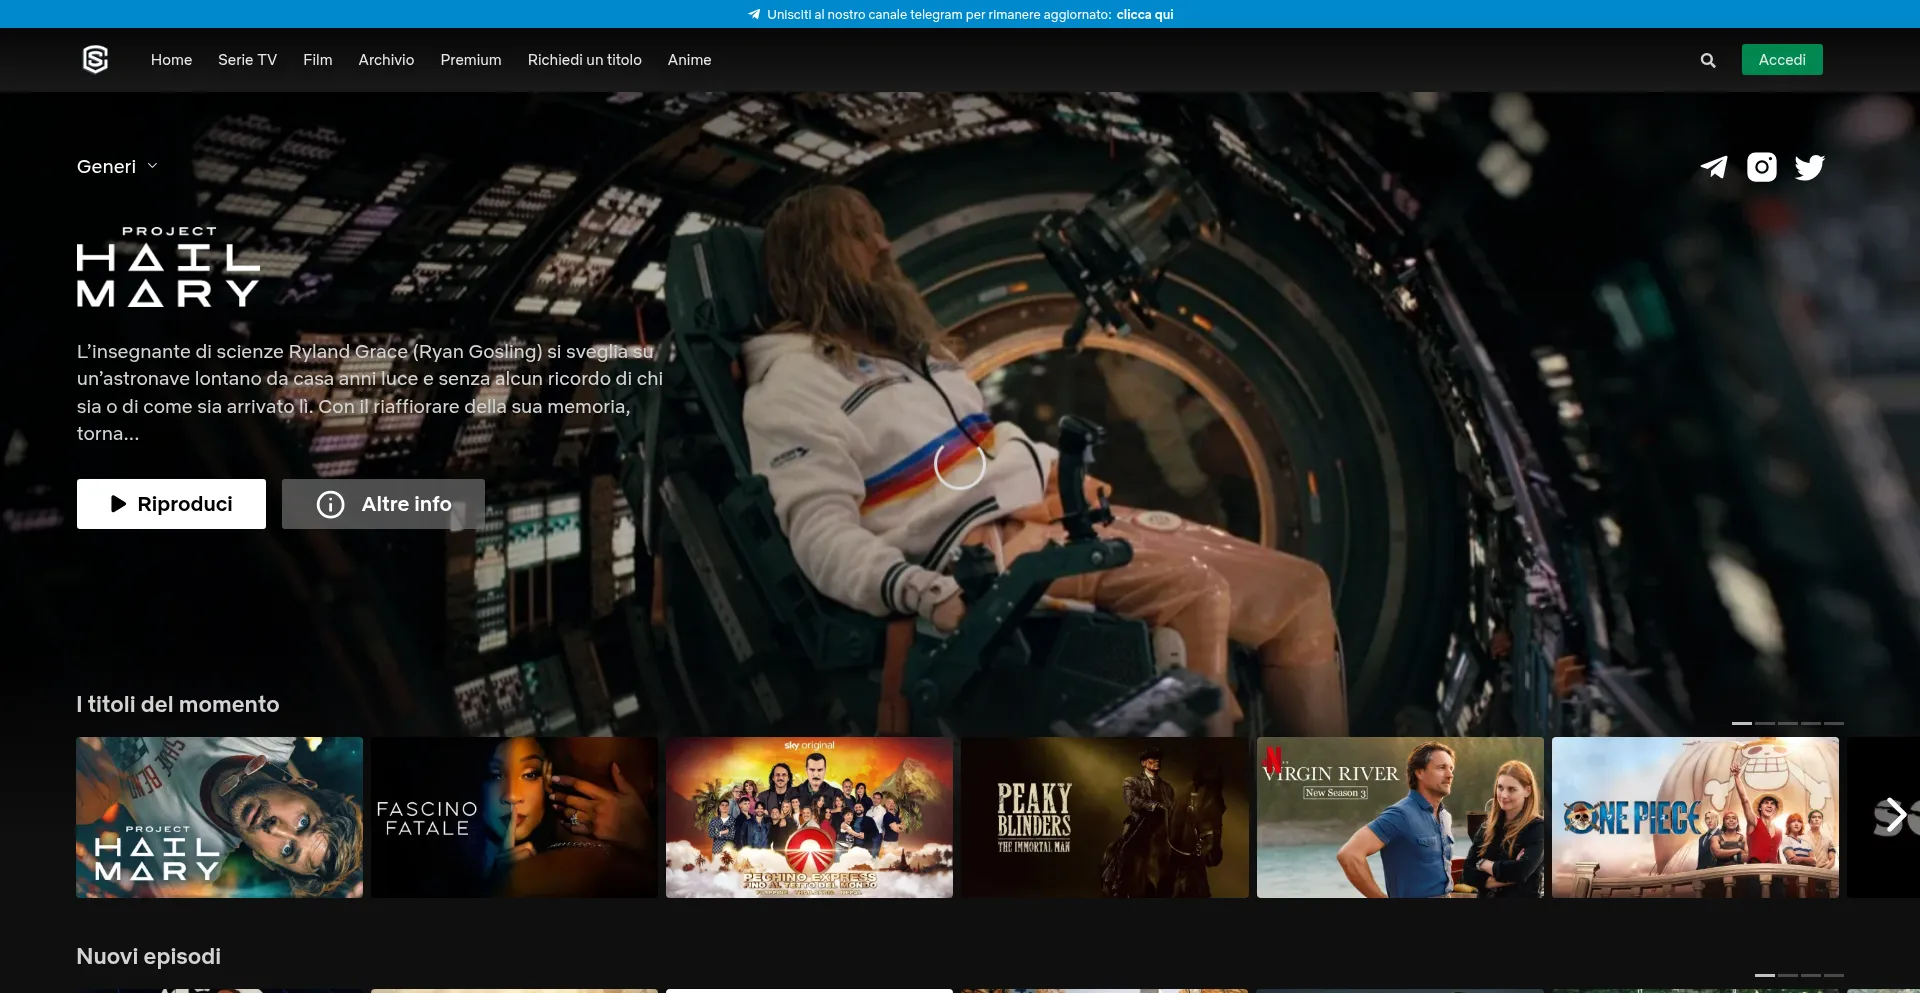Open the One Piece thumbnail

1695,817
